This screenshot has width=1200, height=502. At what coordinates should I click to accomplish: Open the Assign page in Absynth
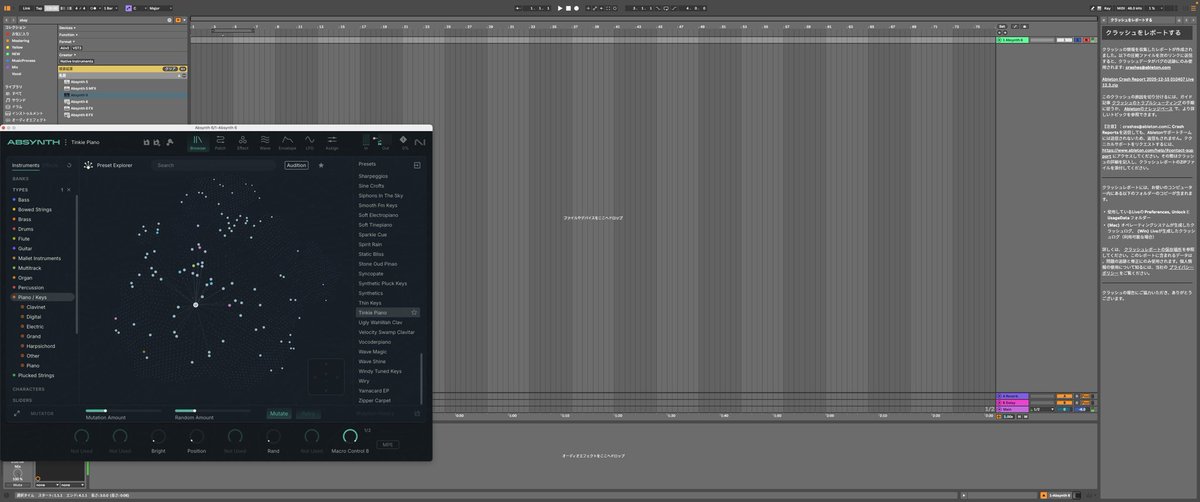(x=332, y=144)
